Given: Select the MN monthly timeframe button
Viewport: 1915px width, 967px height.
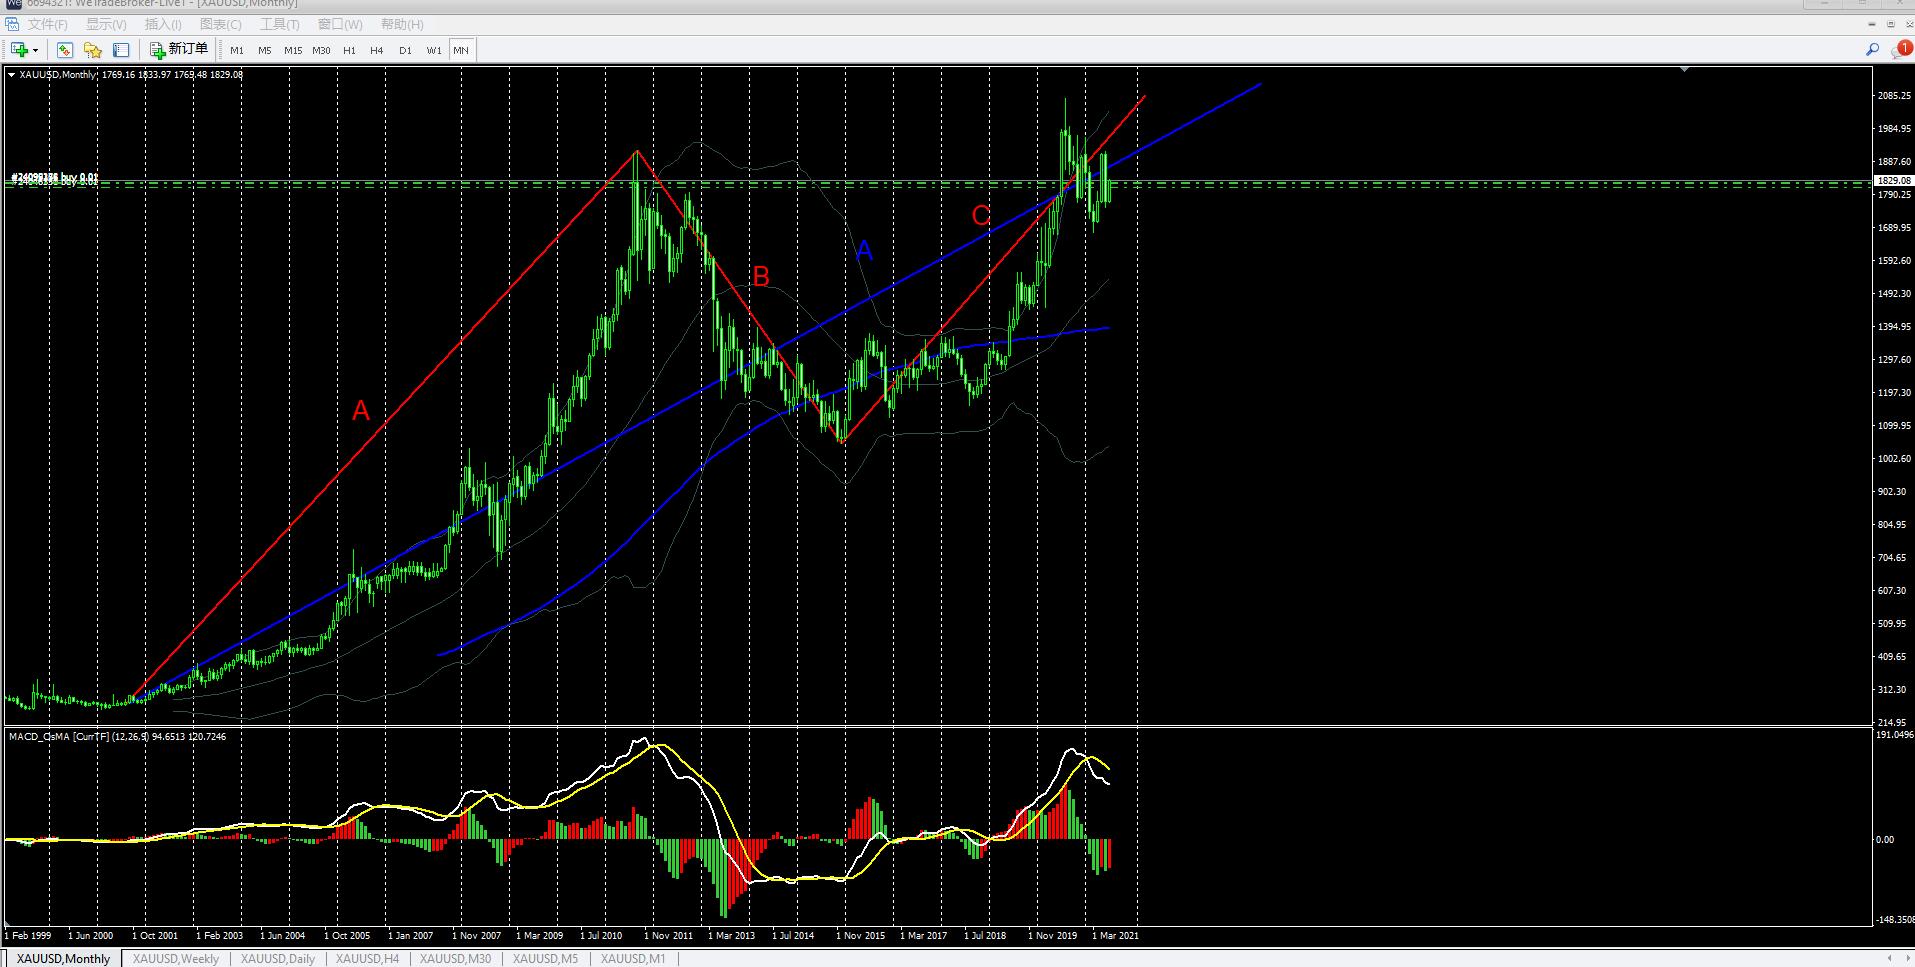Looking at the screenshot, I should [461, 50].
